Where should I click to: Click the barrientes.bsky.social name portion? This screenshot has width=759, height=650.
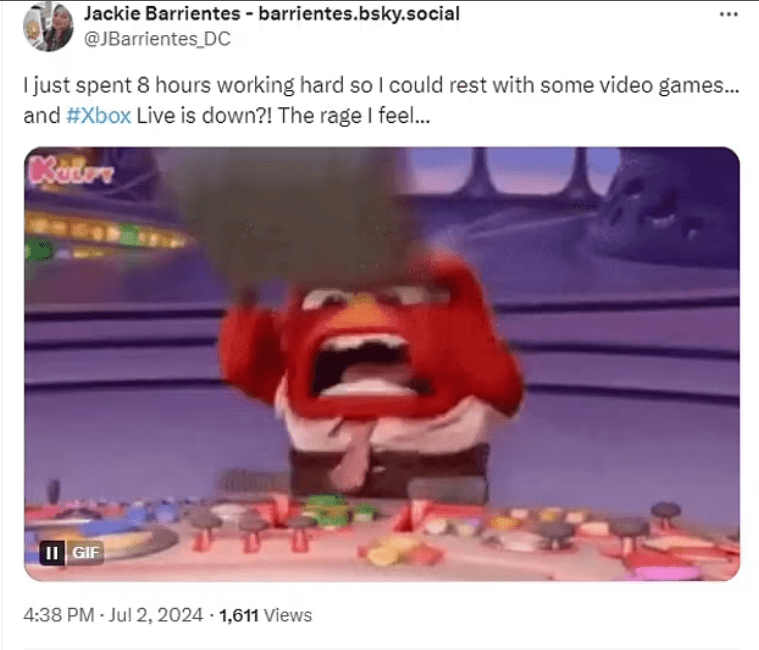[359, 14]
